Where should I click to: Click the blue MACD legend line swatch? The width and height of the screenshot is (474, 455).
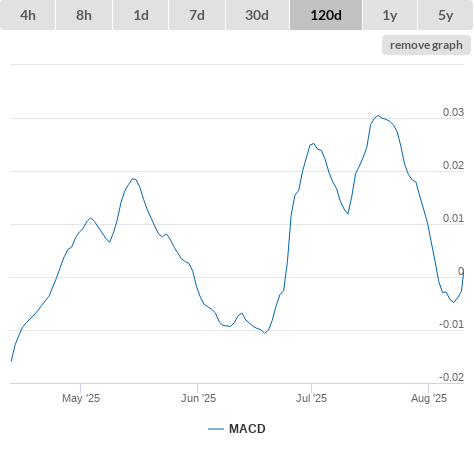tap(216, 429)
